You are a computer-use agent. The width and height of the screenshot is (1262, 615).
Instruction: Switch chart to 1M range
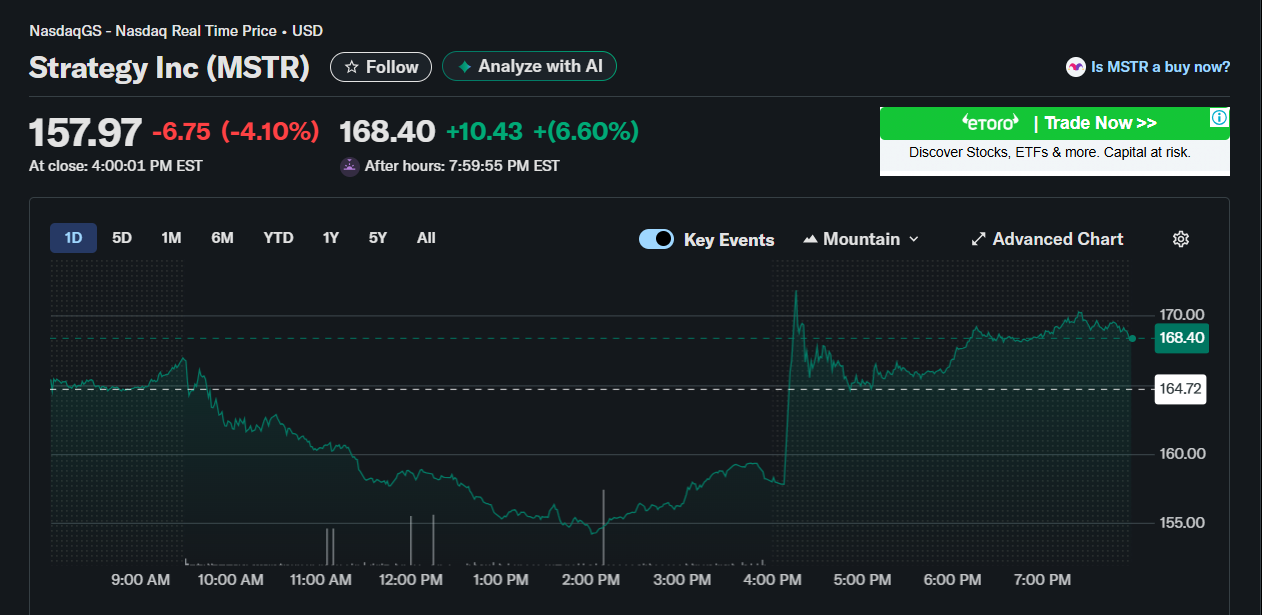click(x=171, y=238)
